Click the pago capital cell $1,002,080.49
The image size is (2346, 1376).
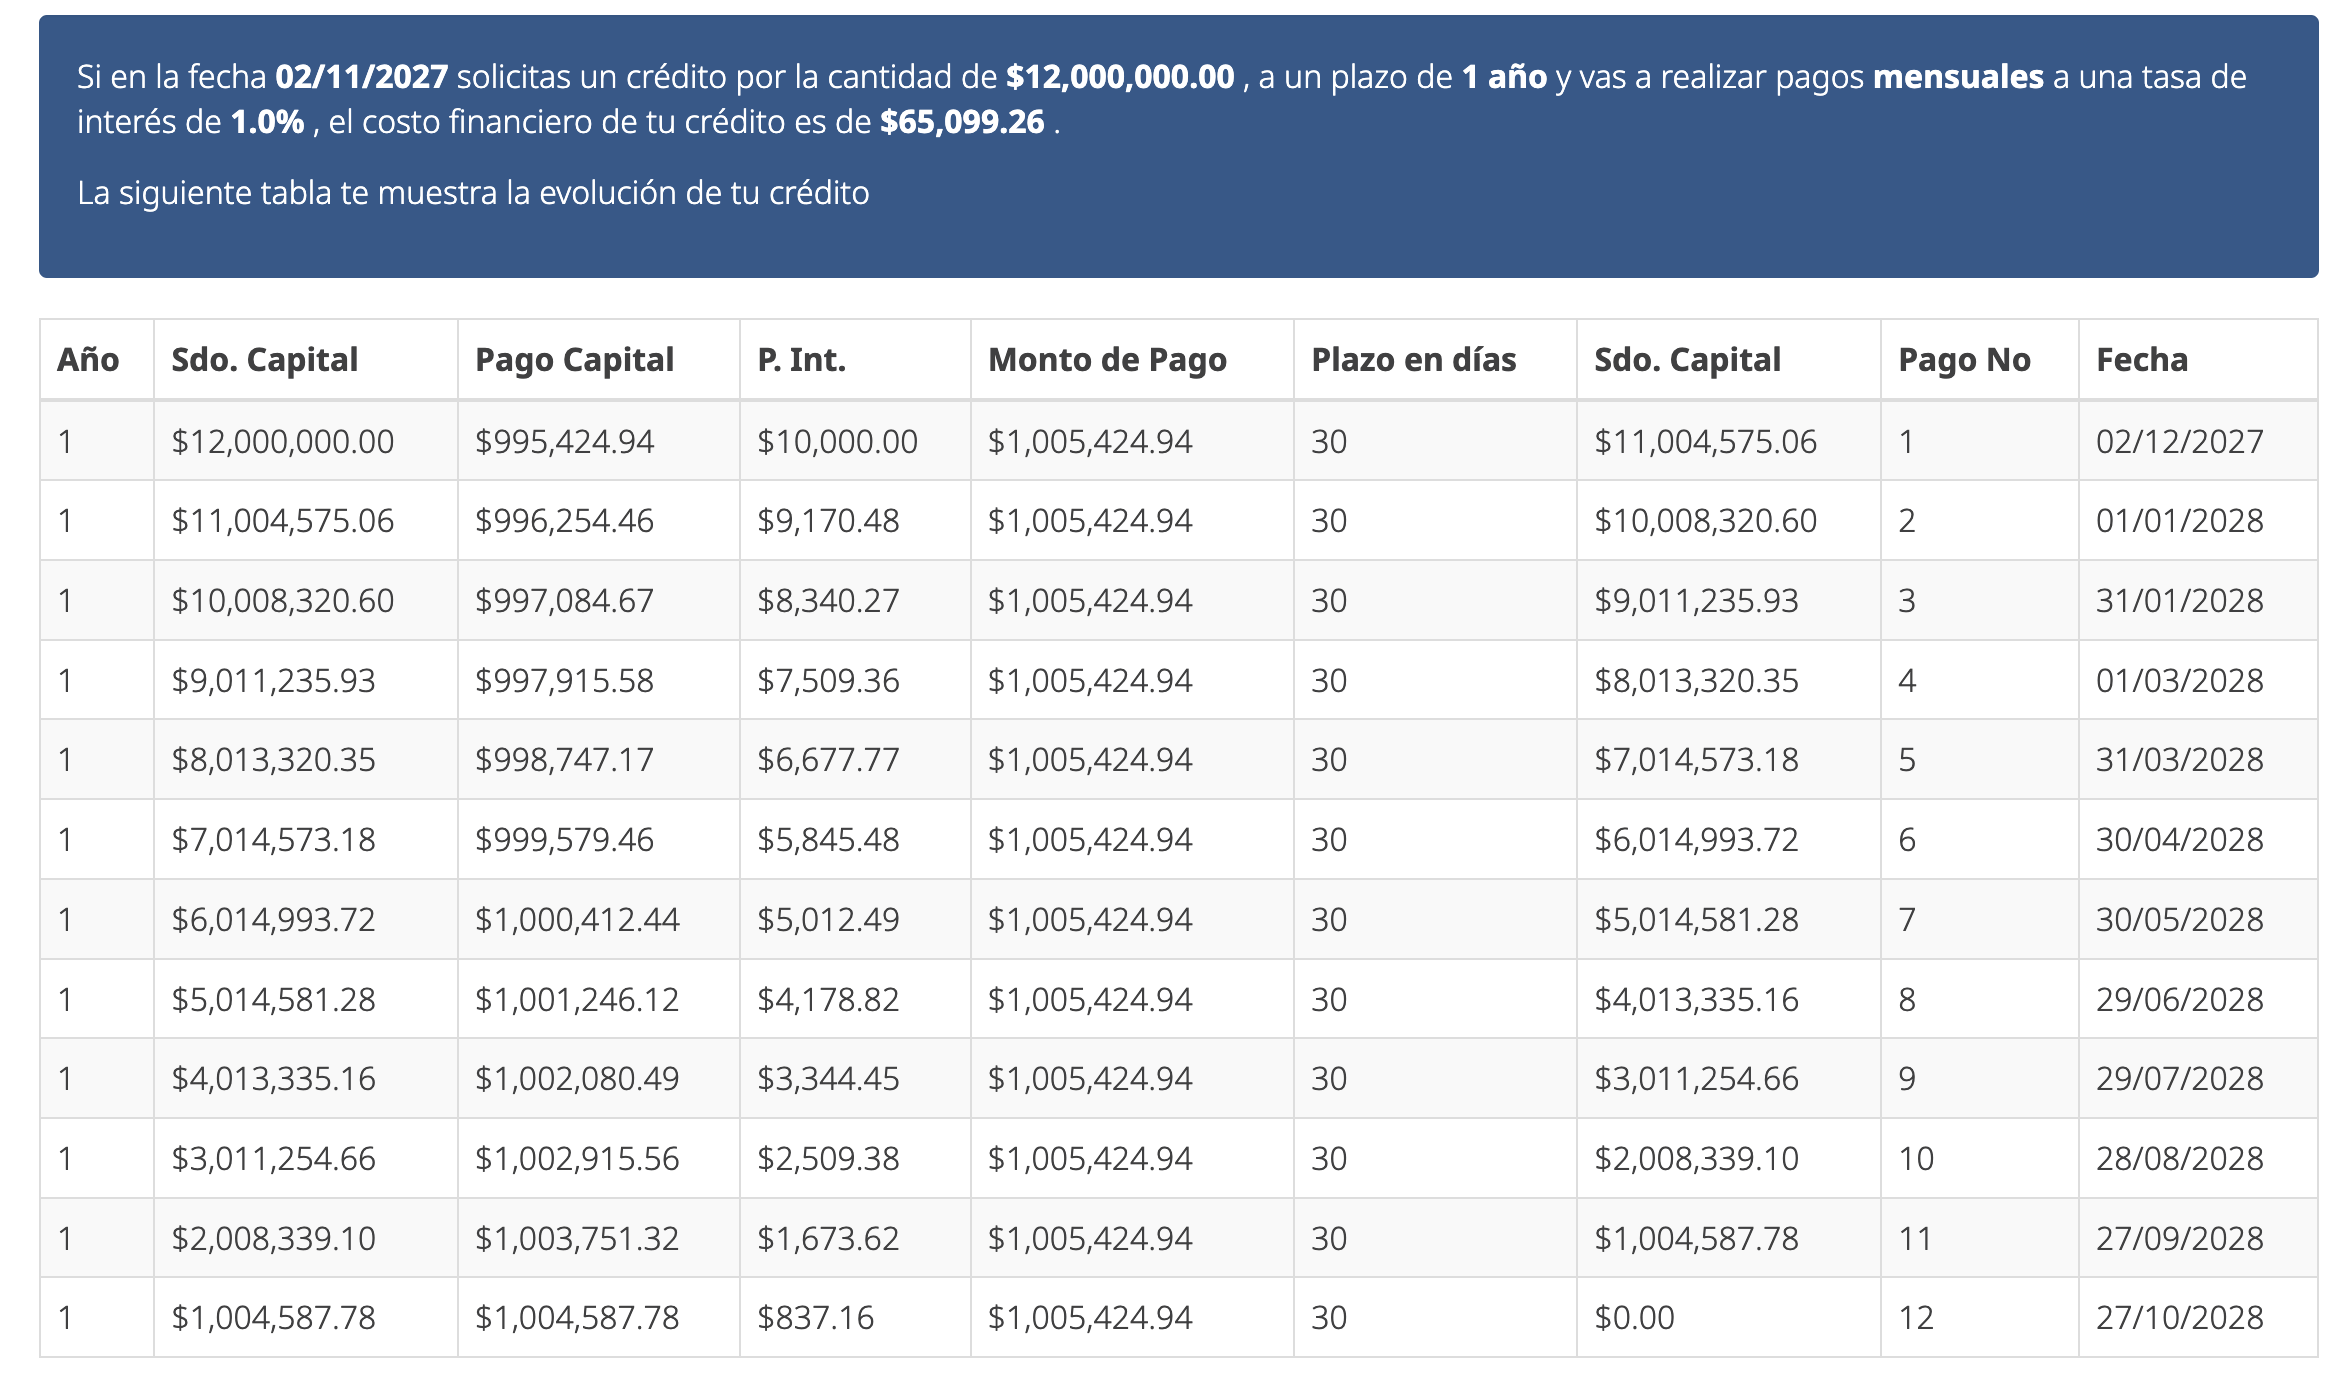point(598,1078)
